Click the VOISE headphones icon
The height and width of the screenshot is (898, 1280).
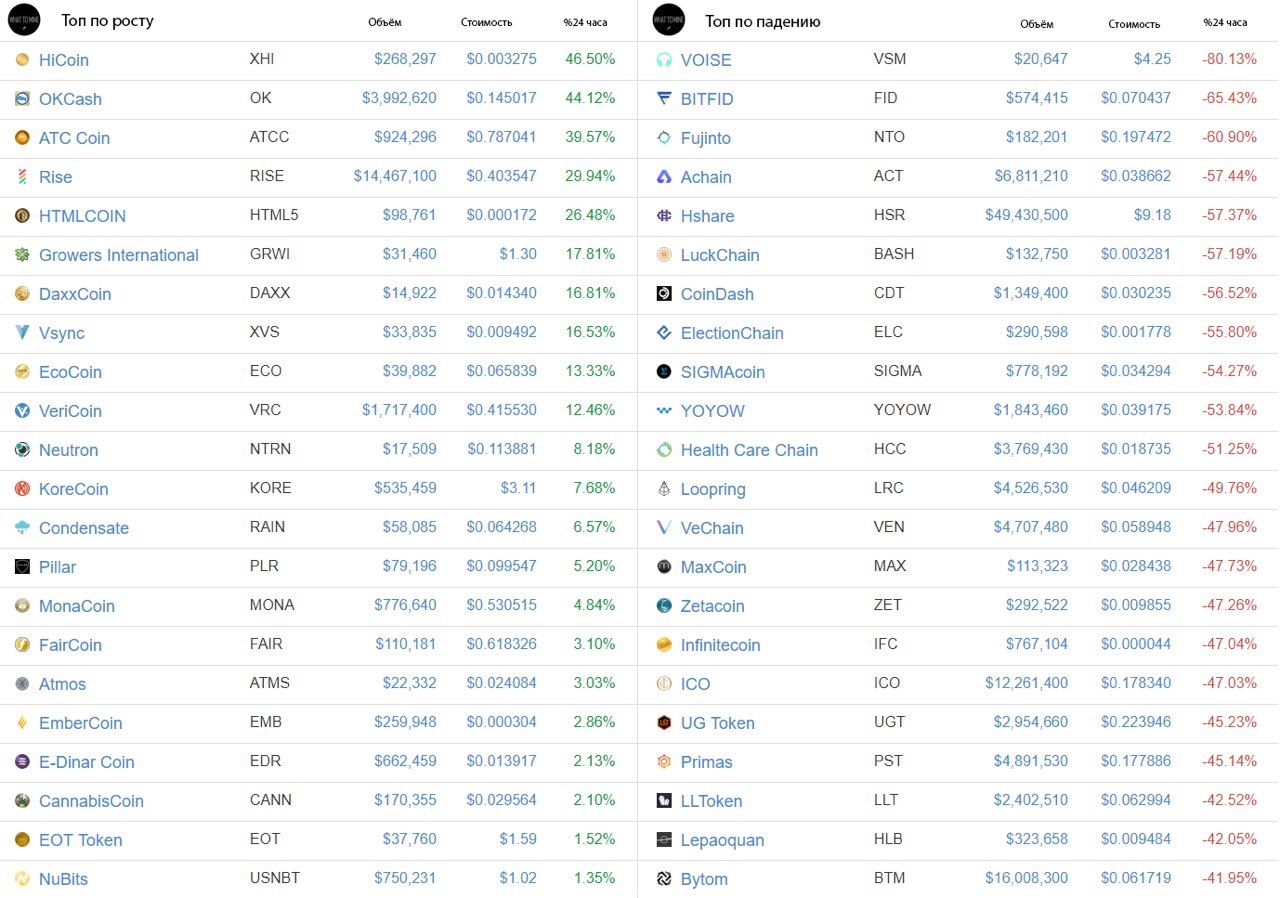tap(664, 60)
